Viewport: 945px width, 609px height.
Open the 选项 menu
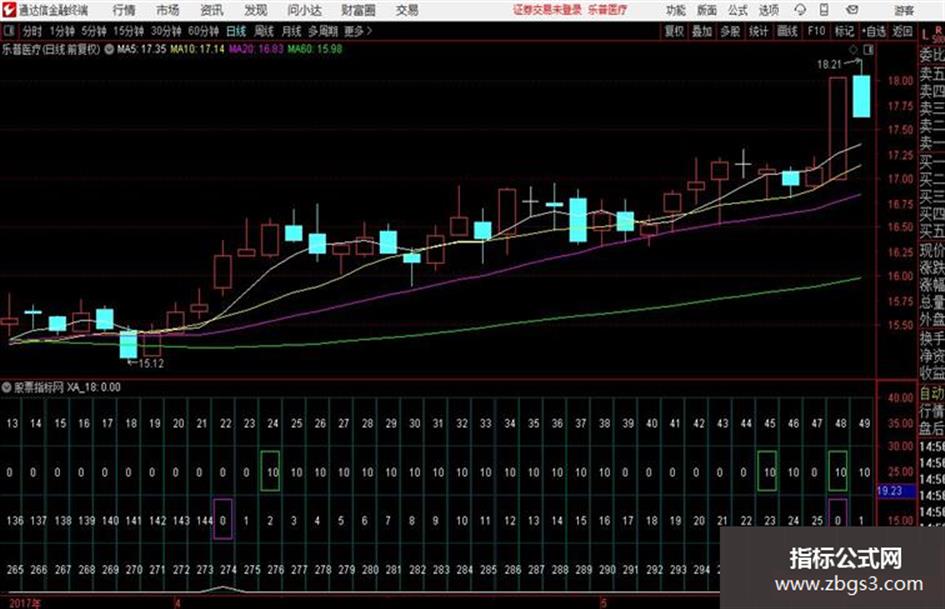[x=768, y=10]
